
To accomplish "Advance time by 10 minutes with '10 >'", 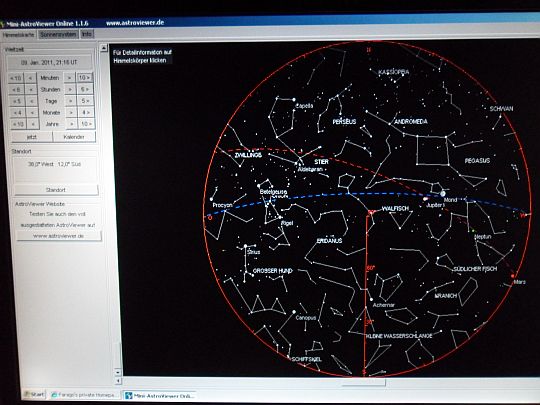I will tap(84, 77).
